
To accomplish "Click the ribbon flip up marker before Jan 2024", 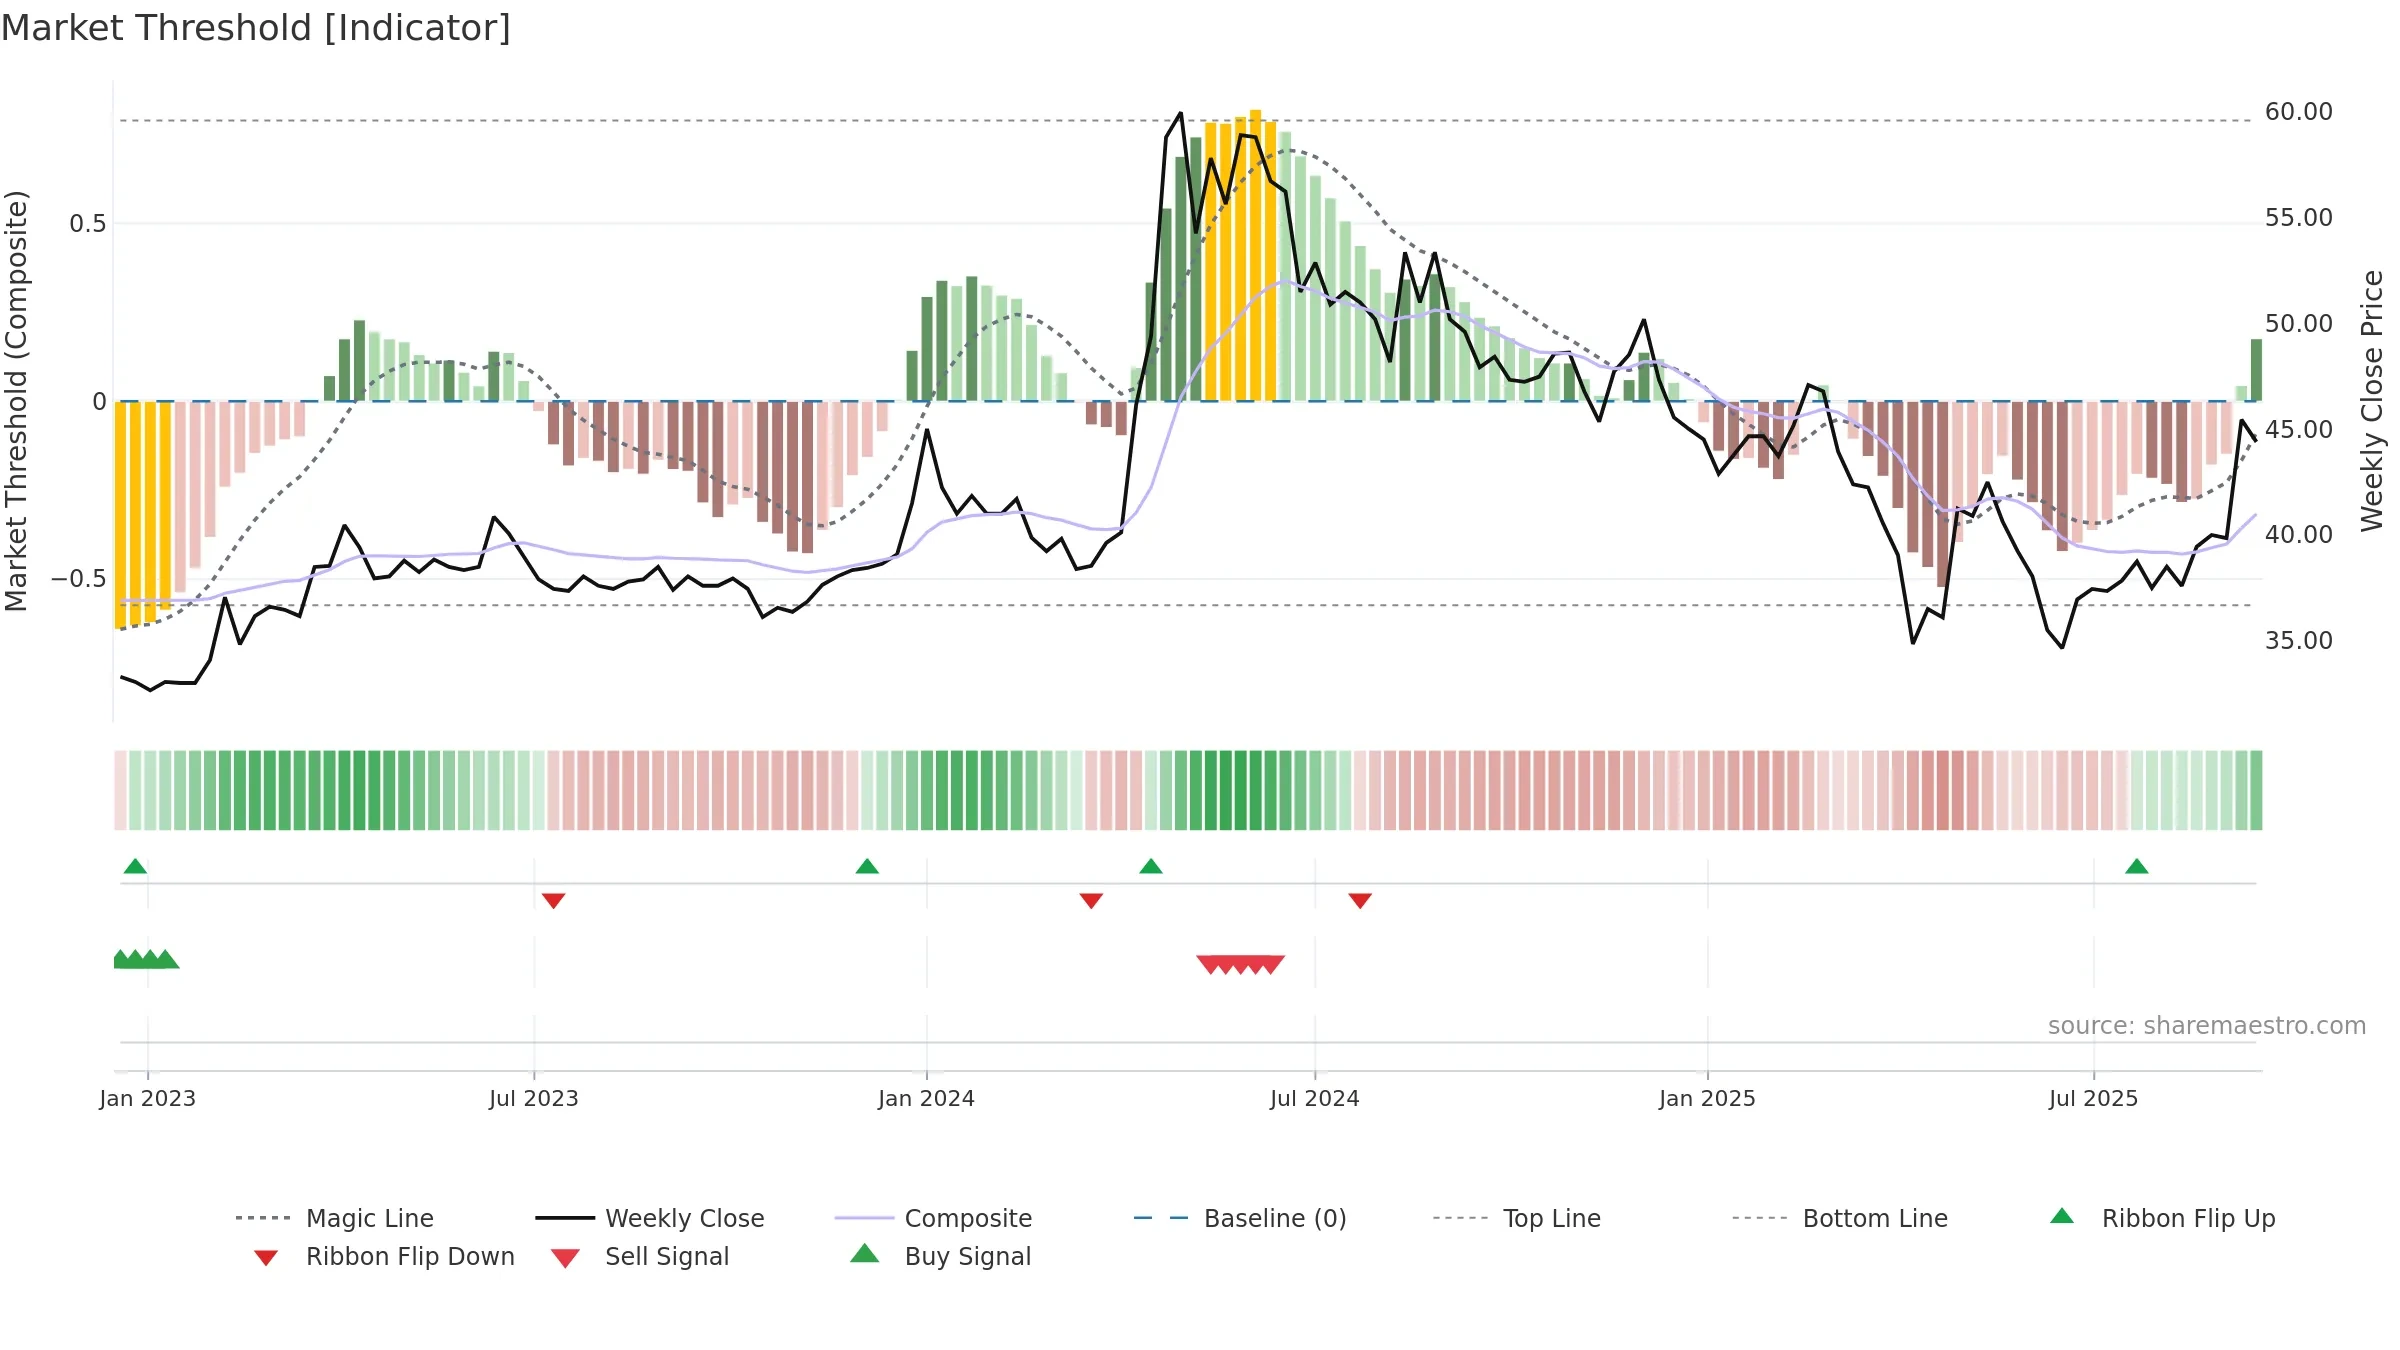I will pos(867,866).
